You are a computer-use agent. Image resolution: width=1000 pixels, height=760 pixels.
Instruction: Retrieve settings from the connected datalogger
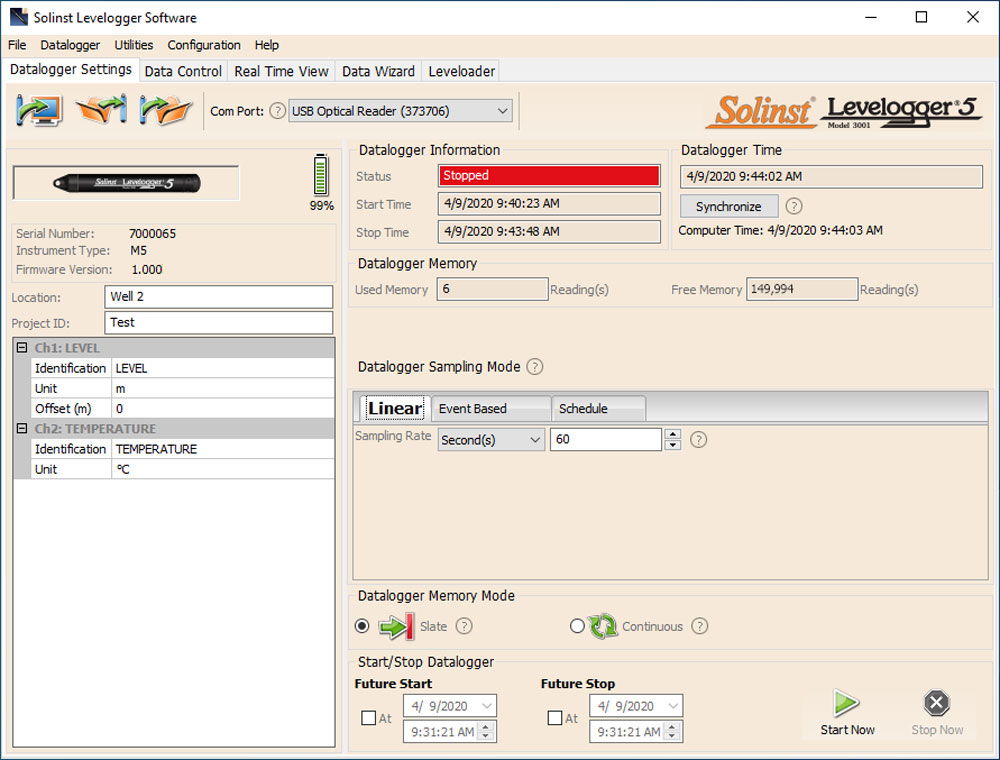(38, 110)
